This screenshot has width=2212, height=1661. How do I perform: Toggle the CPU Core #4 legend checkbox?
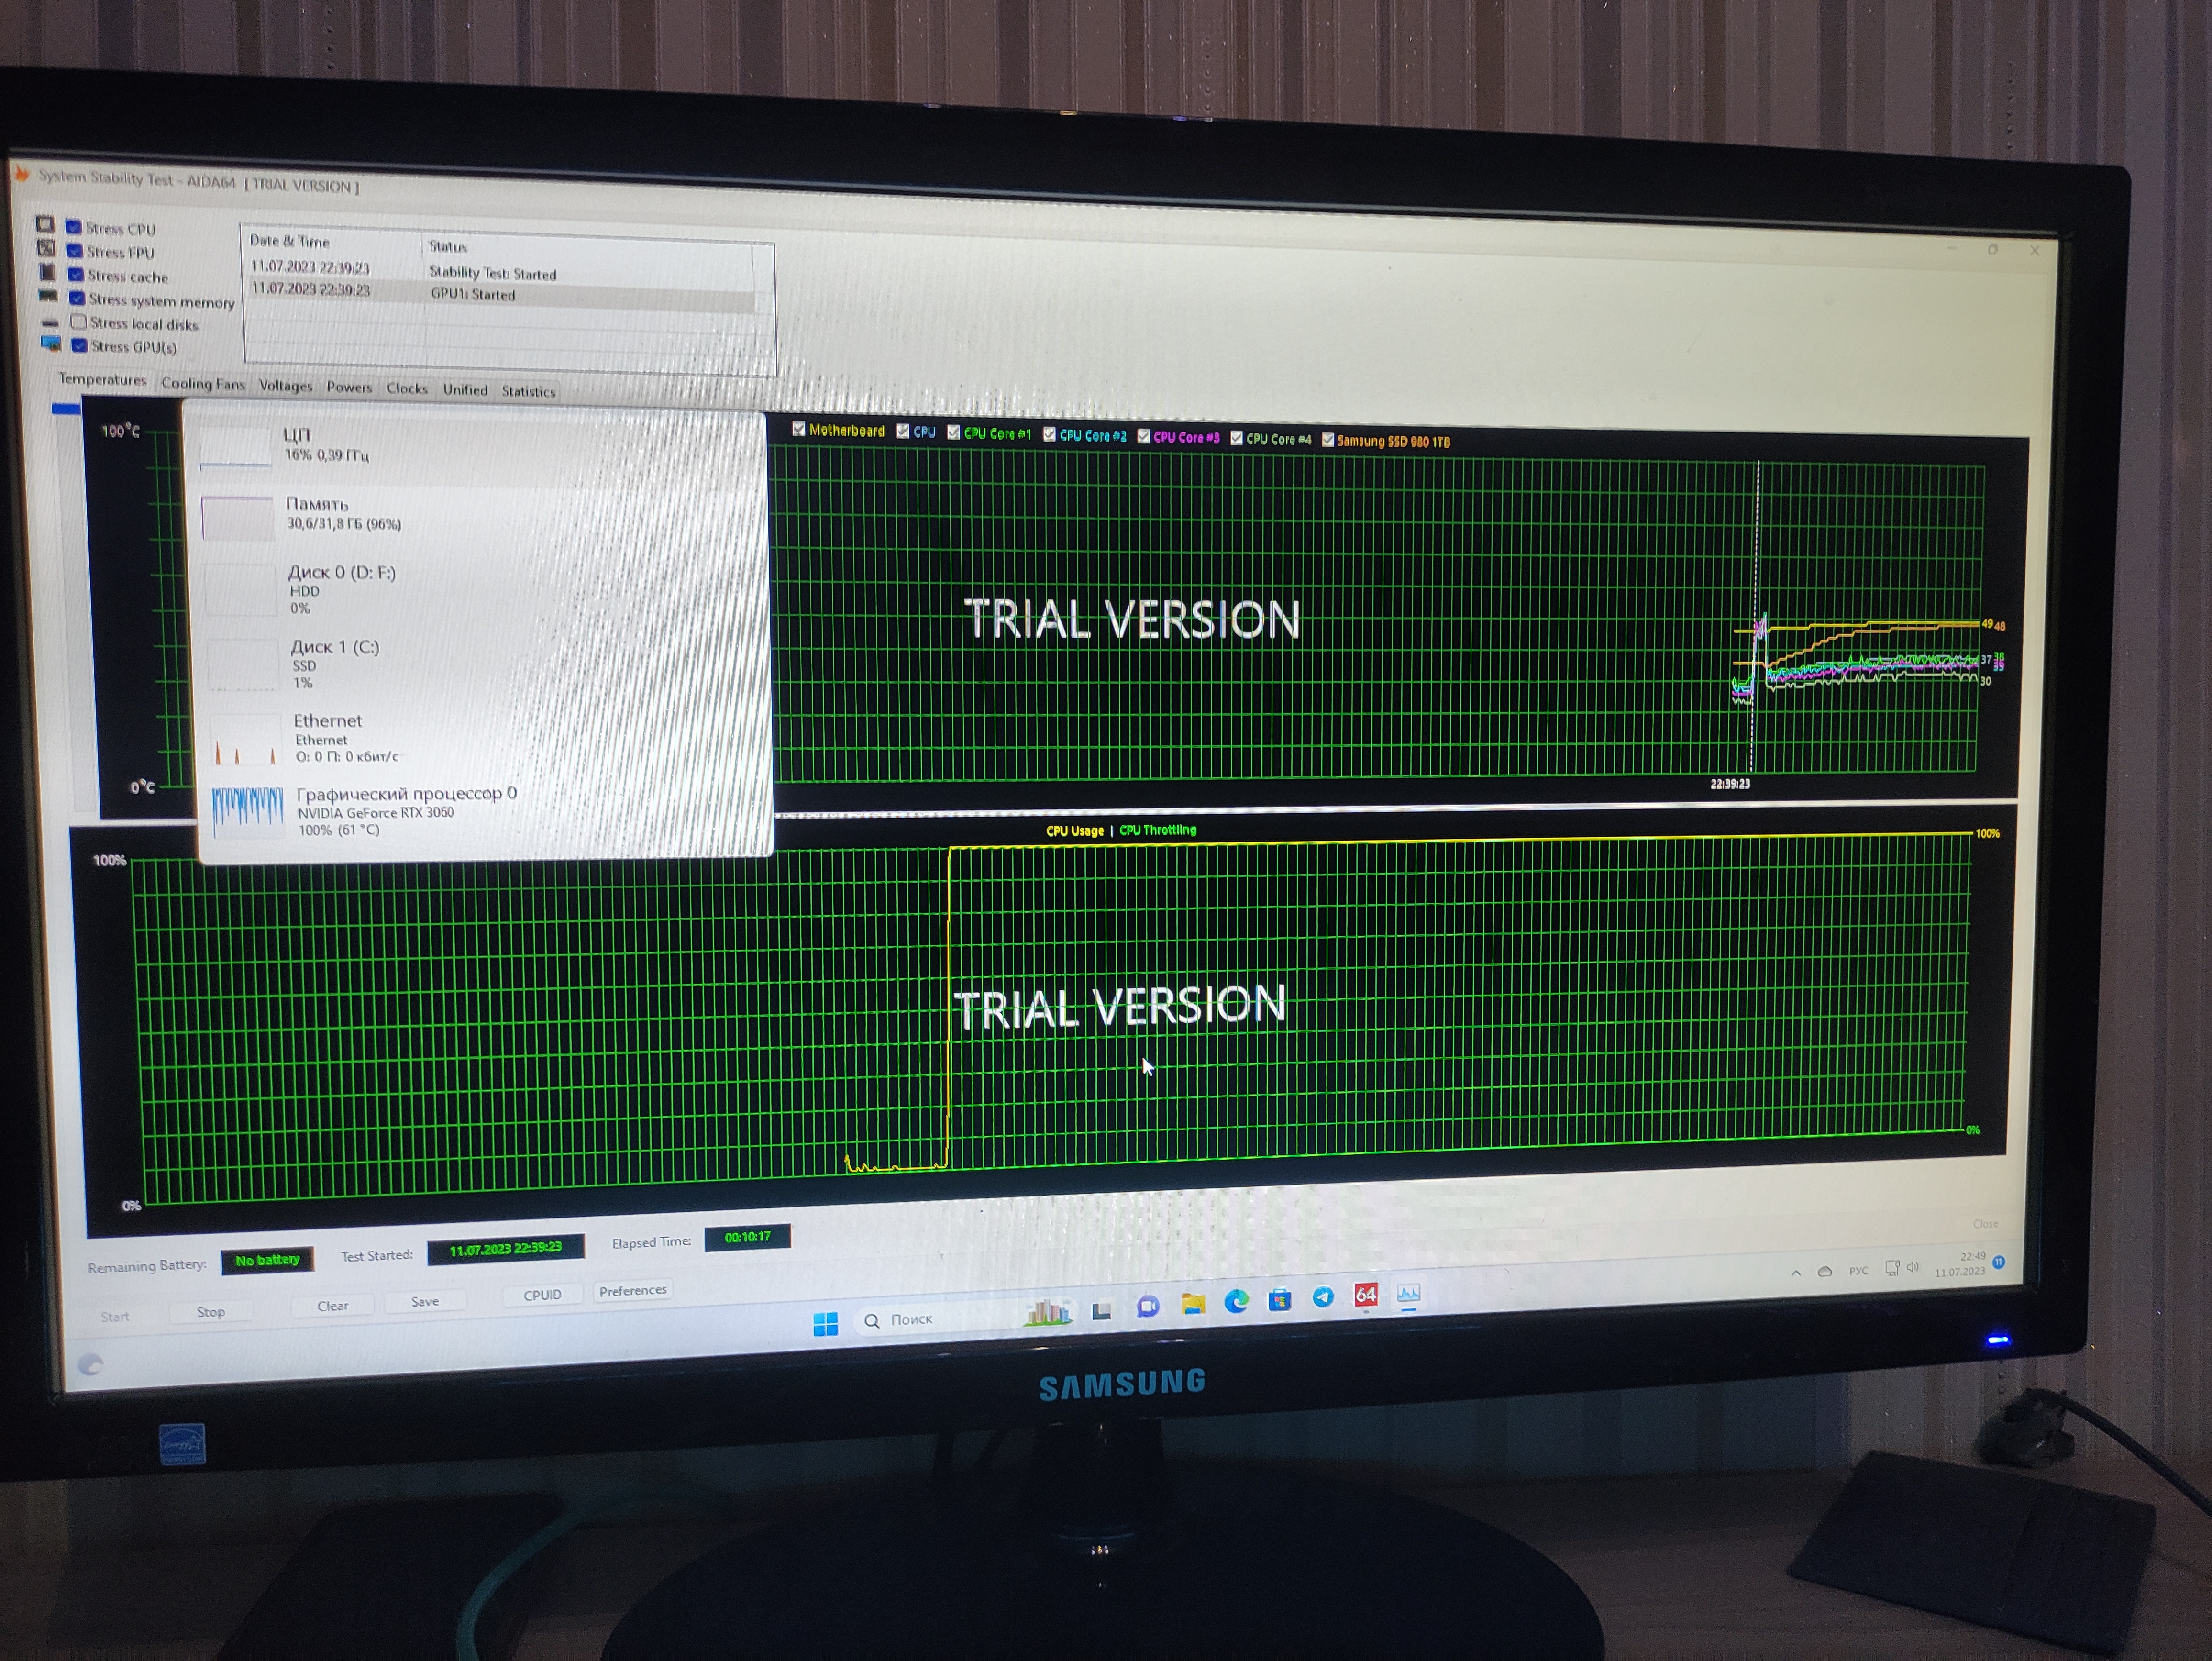(x=1236, y=438)
